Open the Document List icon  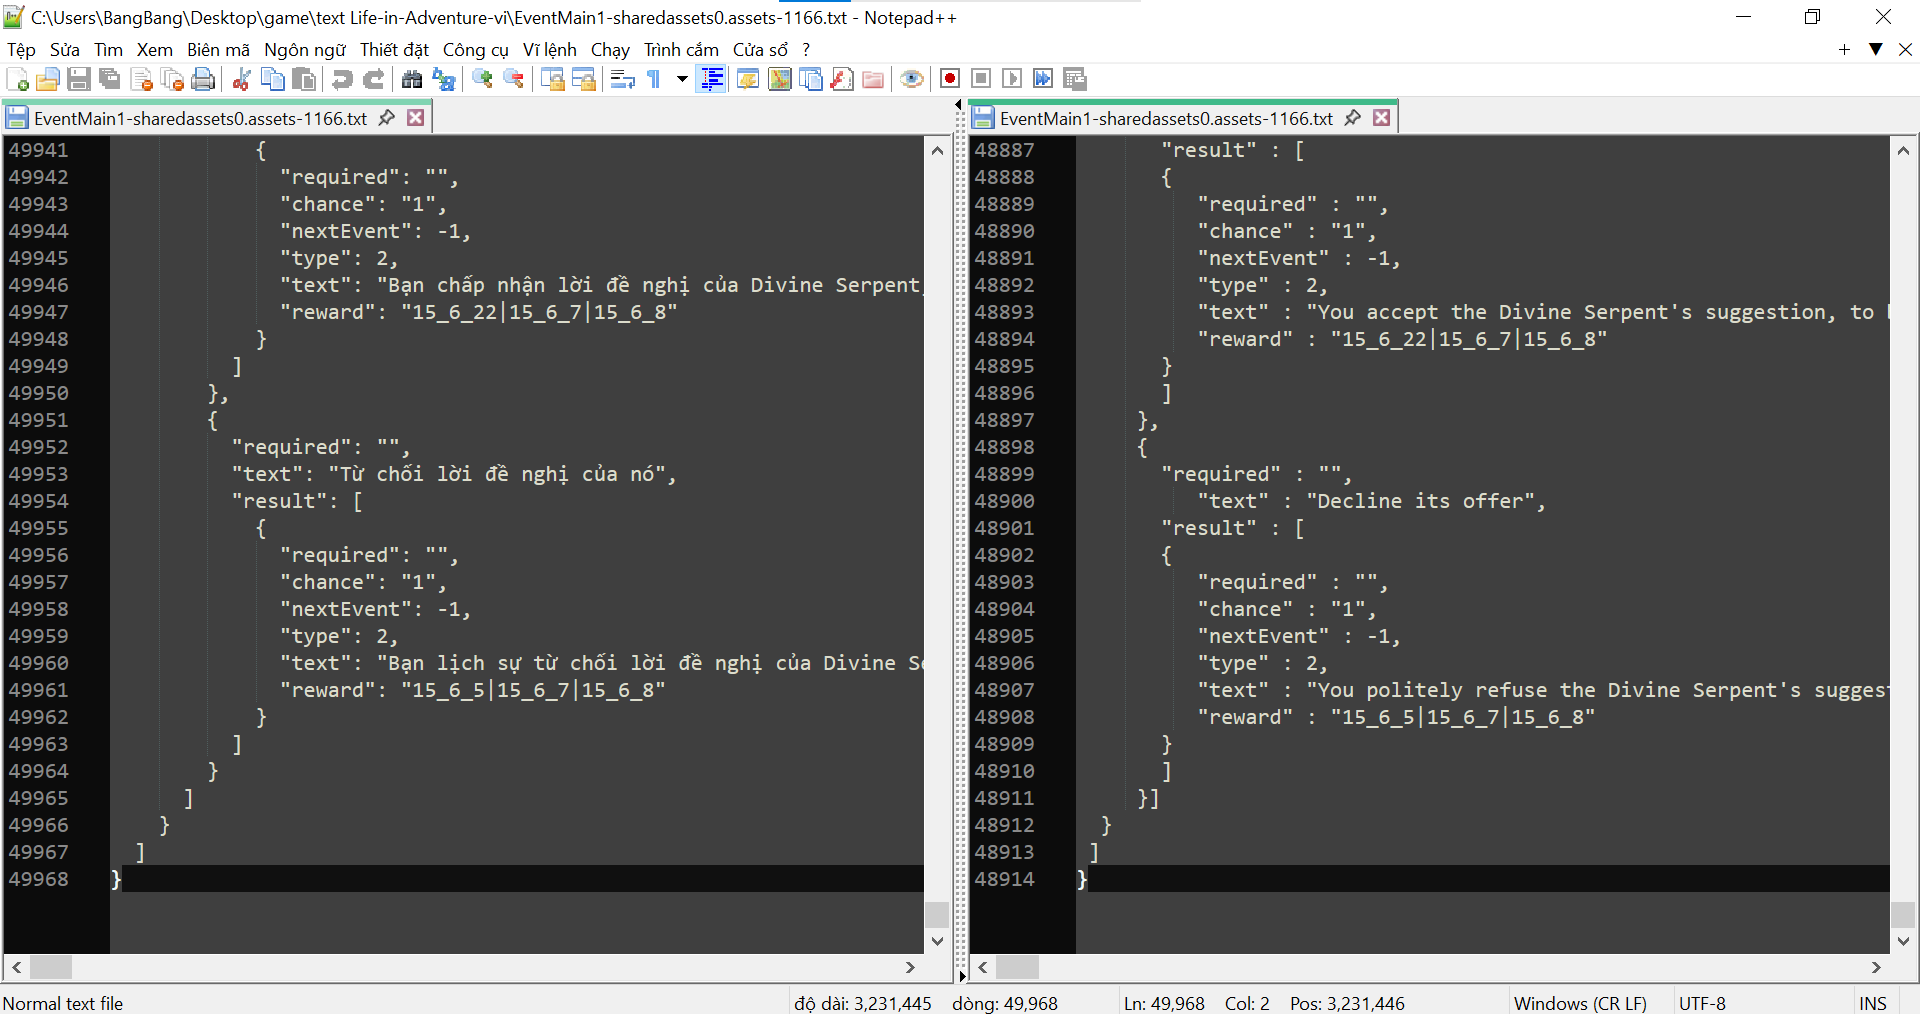[x=810, y=79]
